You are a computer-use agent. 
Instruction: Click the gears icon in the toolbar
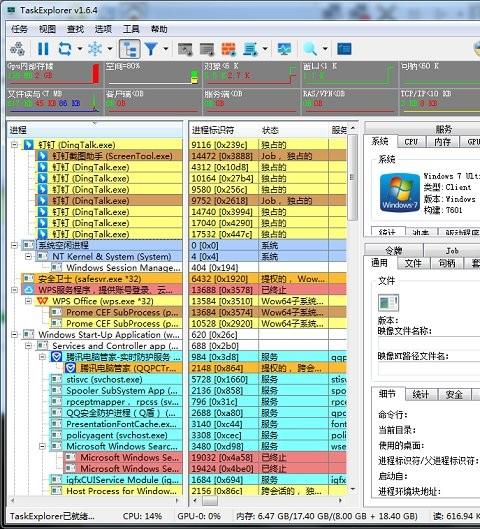pyautogui.click(x=18, y=49)
